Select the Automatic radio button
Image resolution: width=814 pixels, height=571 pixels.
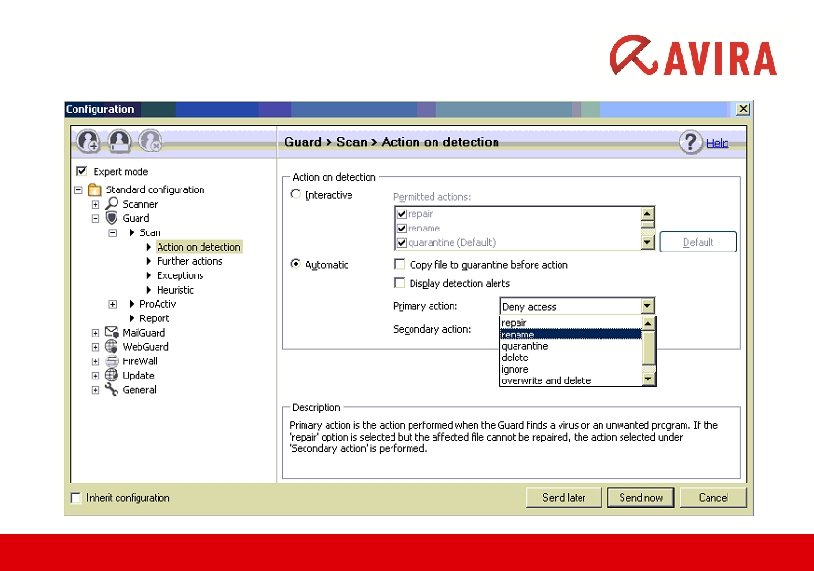[x=295, y=264]
